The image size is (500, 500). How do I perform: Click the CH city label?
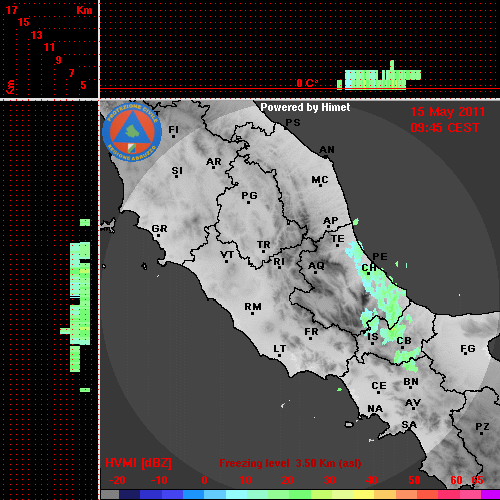pyautogui.click(x=369, y=268)
